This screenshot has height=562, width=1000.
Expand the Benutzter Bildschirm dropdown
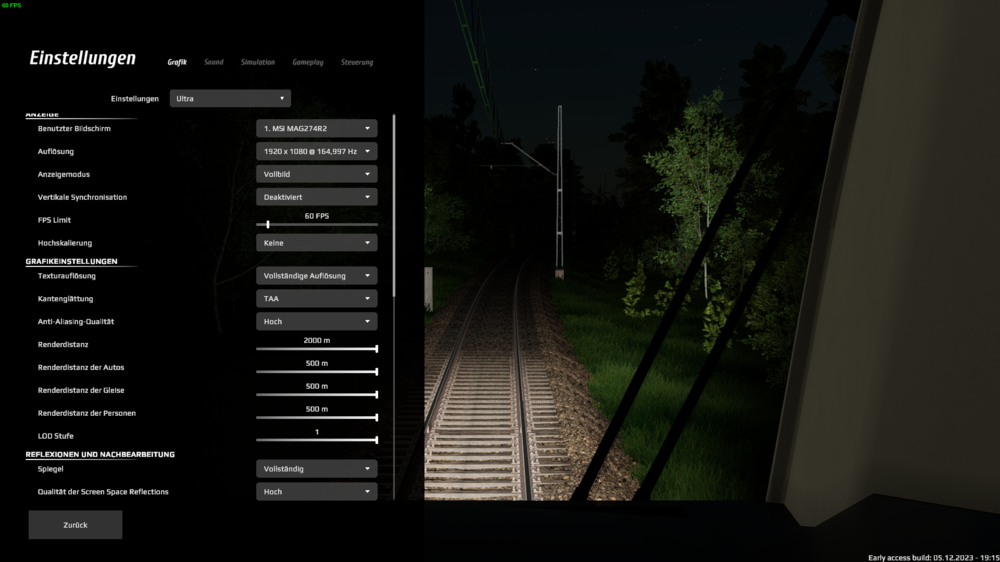pos(316,128)
